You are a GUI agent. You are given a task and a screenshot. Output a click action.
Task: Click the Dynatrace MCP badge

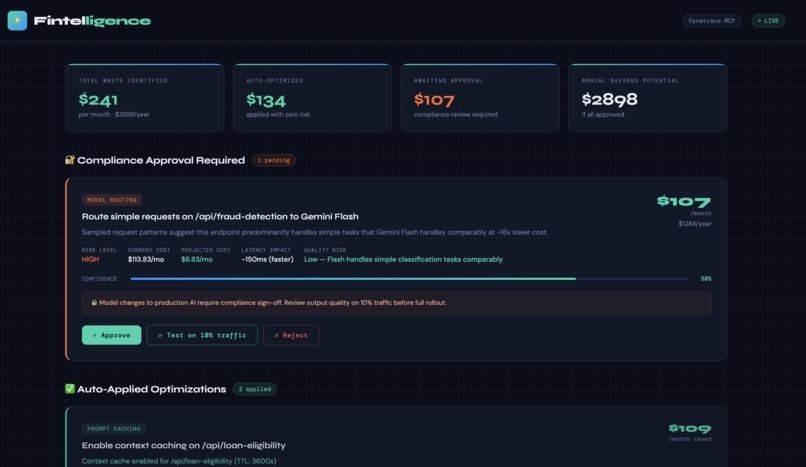tap(711, 21)
